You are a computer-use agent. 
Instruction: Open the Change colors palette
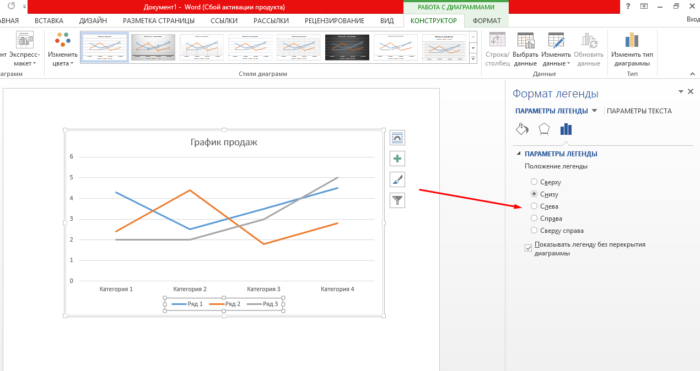tap(62, 49)
